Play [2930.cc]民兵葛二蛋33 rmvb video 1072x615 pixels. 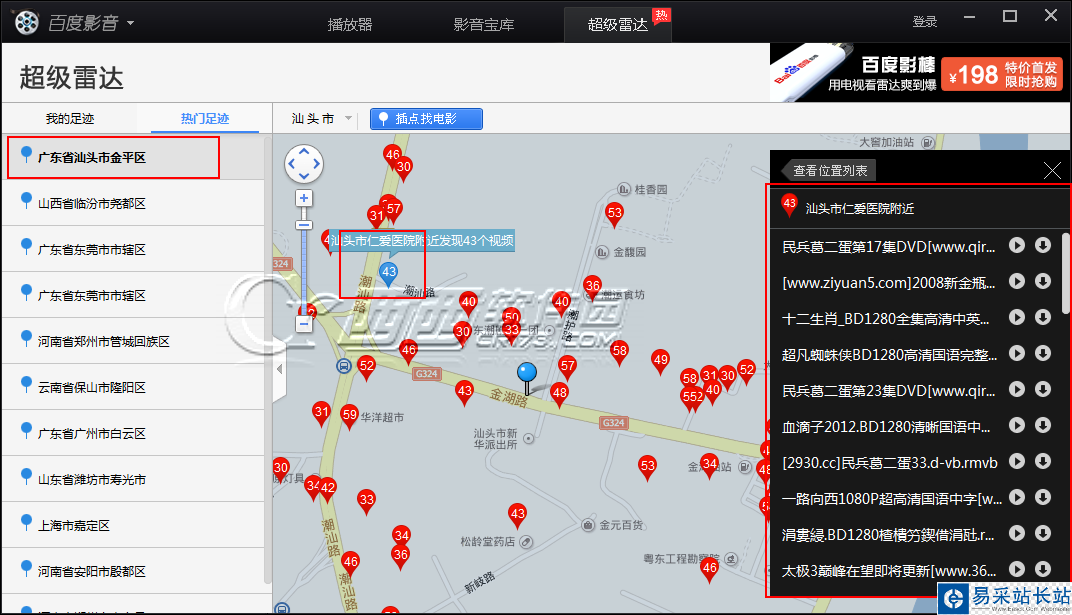pos(1017,461)
